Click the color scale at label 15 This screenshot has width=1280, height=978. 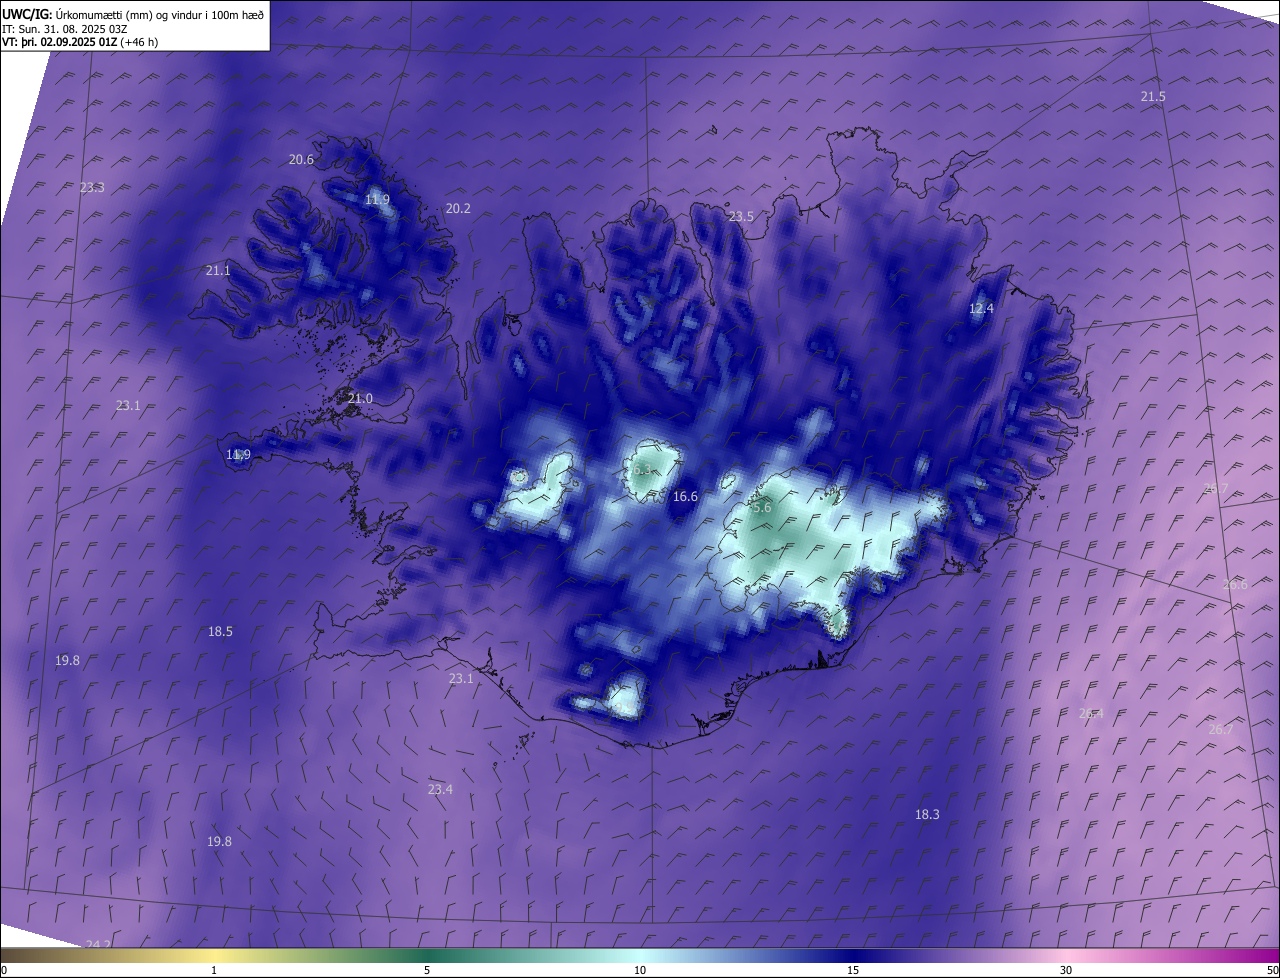tap(853, 970)
